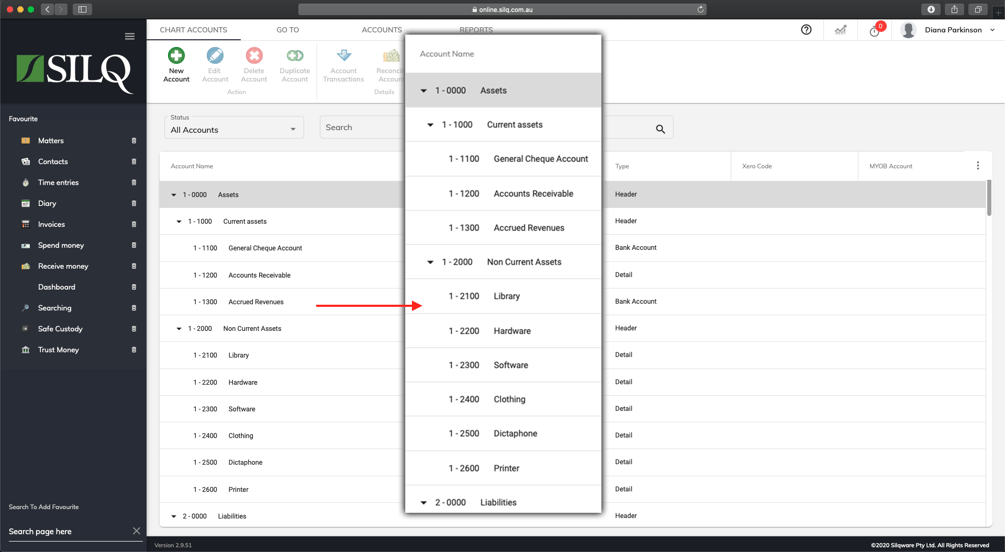Click the Search accounts input field

(x=362, y=127)
